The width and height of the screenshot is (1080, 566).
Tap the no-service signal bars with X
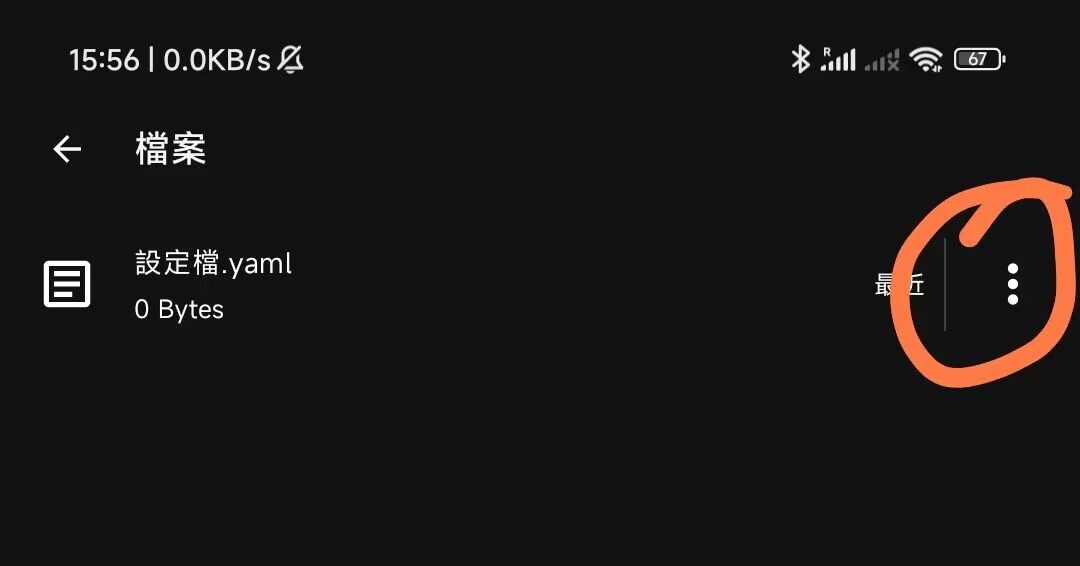[882, 62]
